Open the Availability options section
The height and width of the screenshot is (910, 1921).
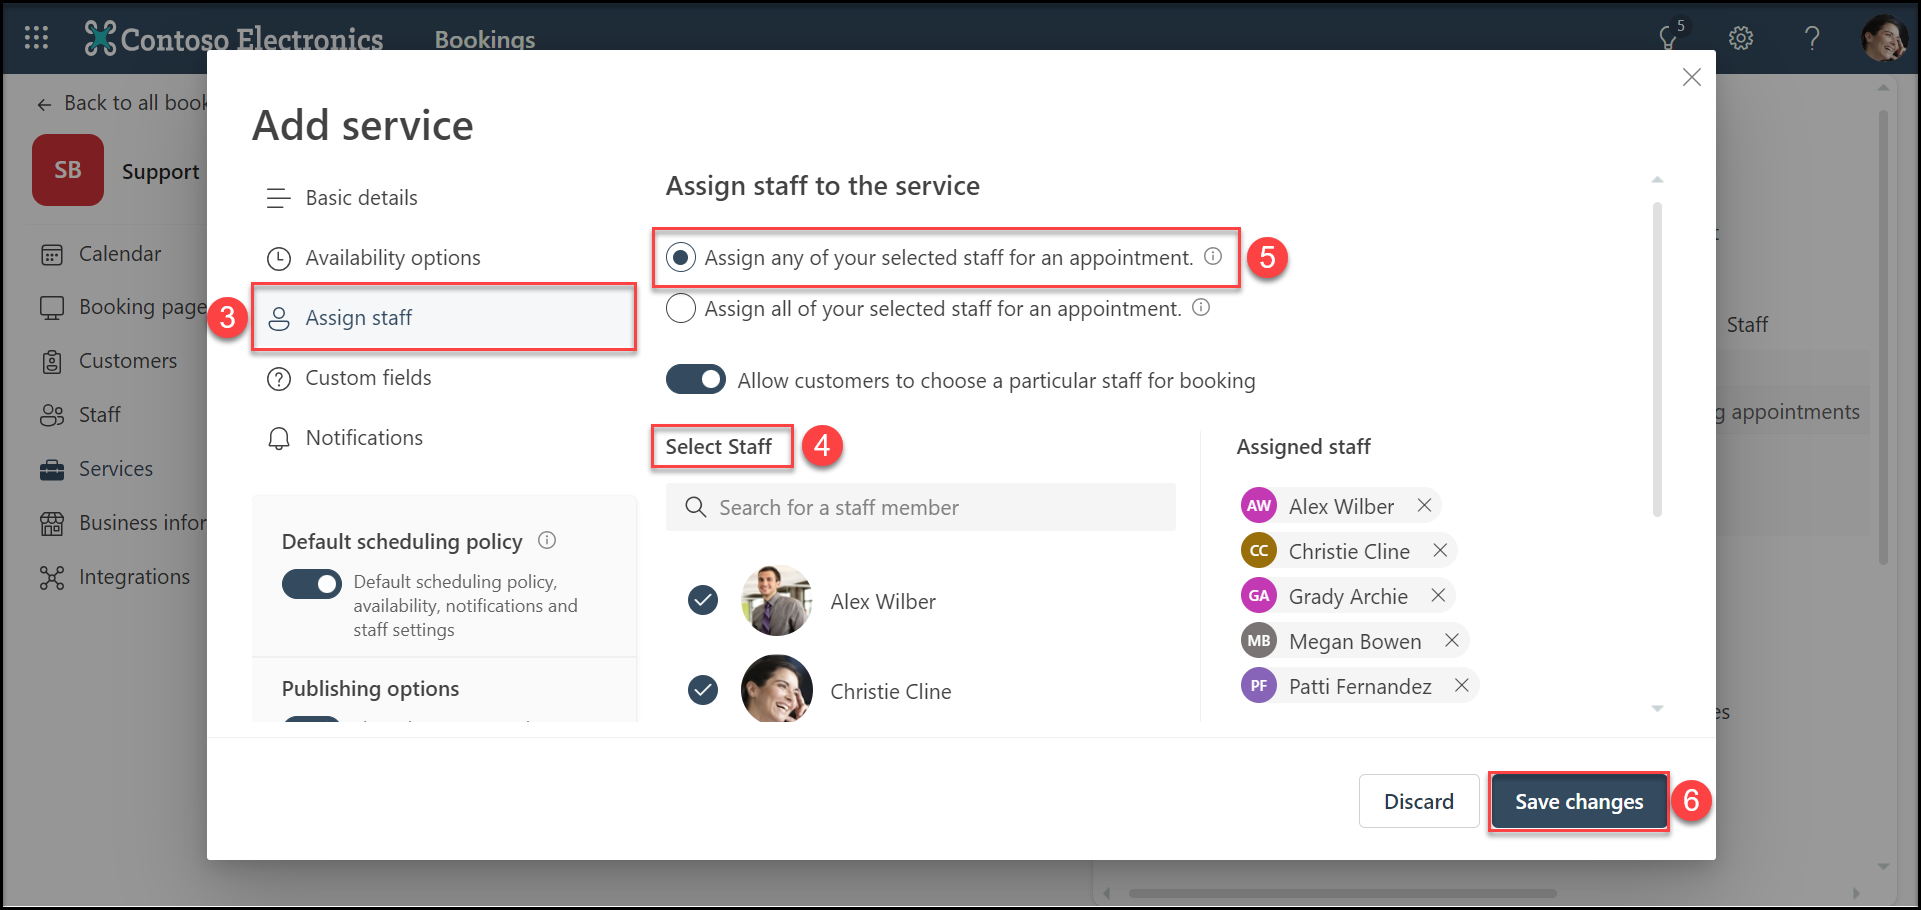[x=392, y=258]
